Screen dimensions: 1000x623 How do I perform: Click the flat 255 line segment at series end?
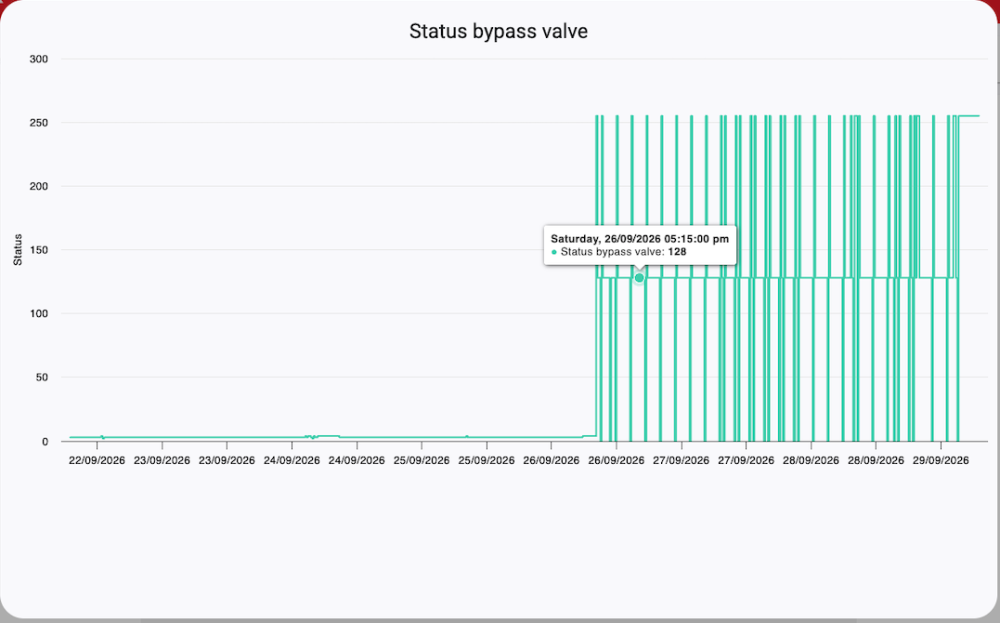pos(969,116)
